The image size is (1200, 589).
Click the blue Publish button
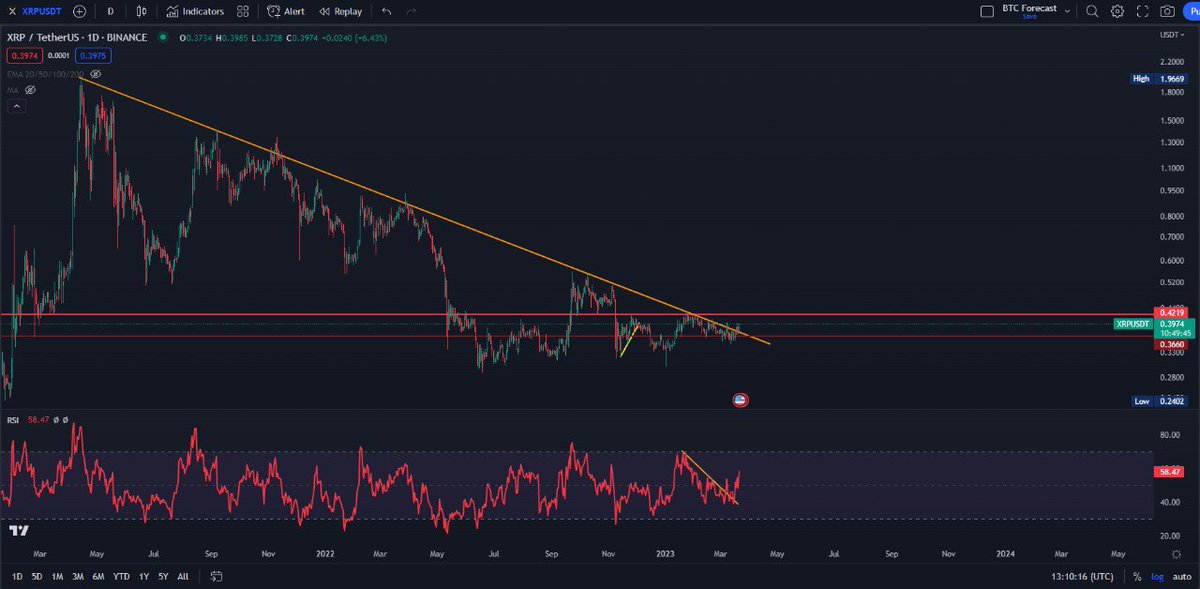coord(1195,12)
